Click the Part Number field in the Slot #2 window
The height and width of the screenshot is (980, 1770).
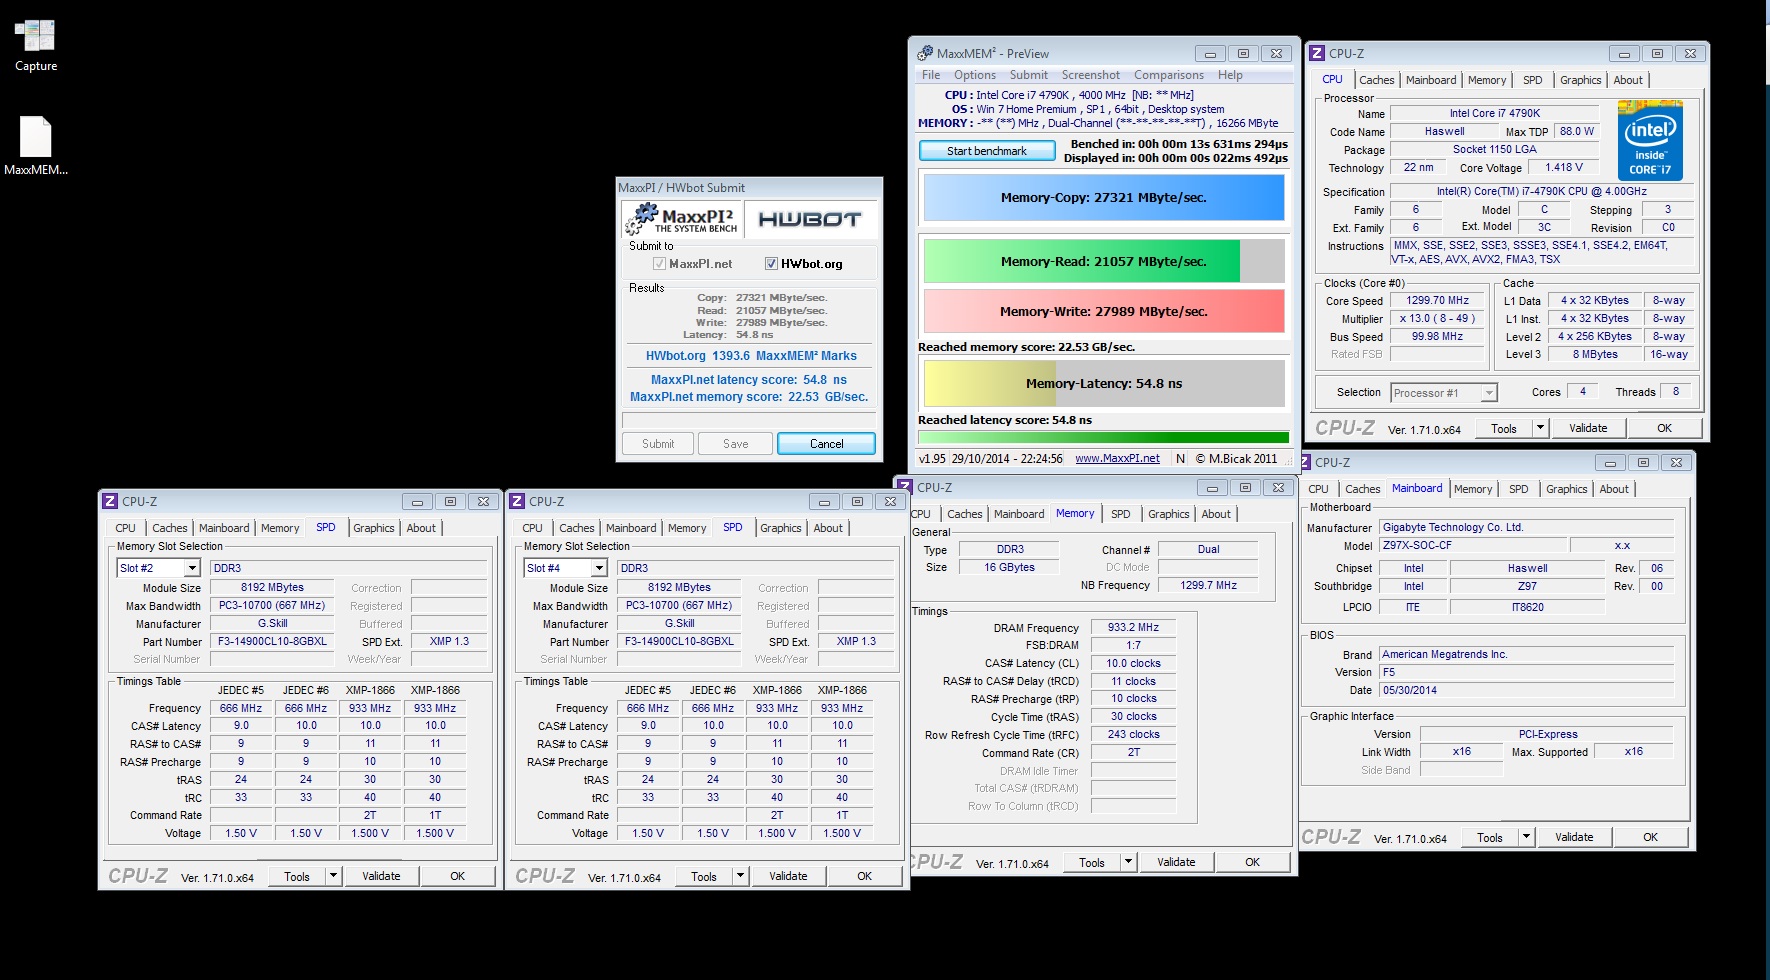(x=272, y=642)
